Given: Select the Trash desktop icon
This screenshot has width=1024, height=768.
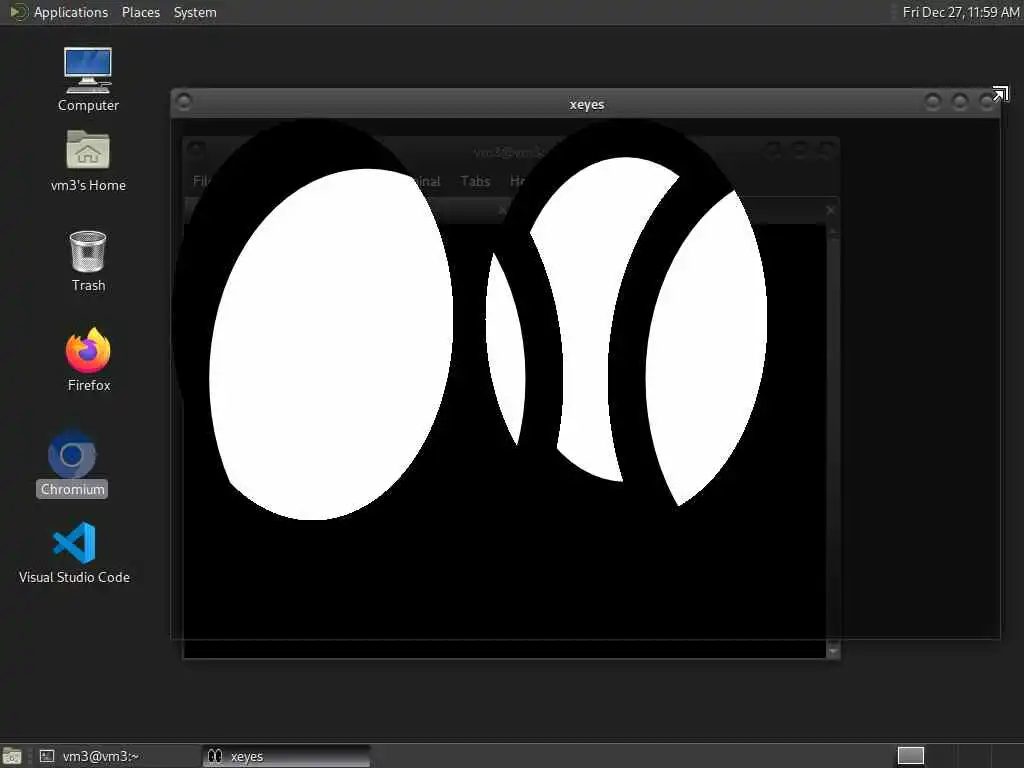Looking at the screenshot, I should coord(88,261).
